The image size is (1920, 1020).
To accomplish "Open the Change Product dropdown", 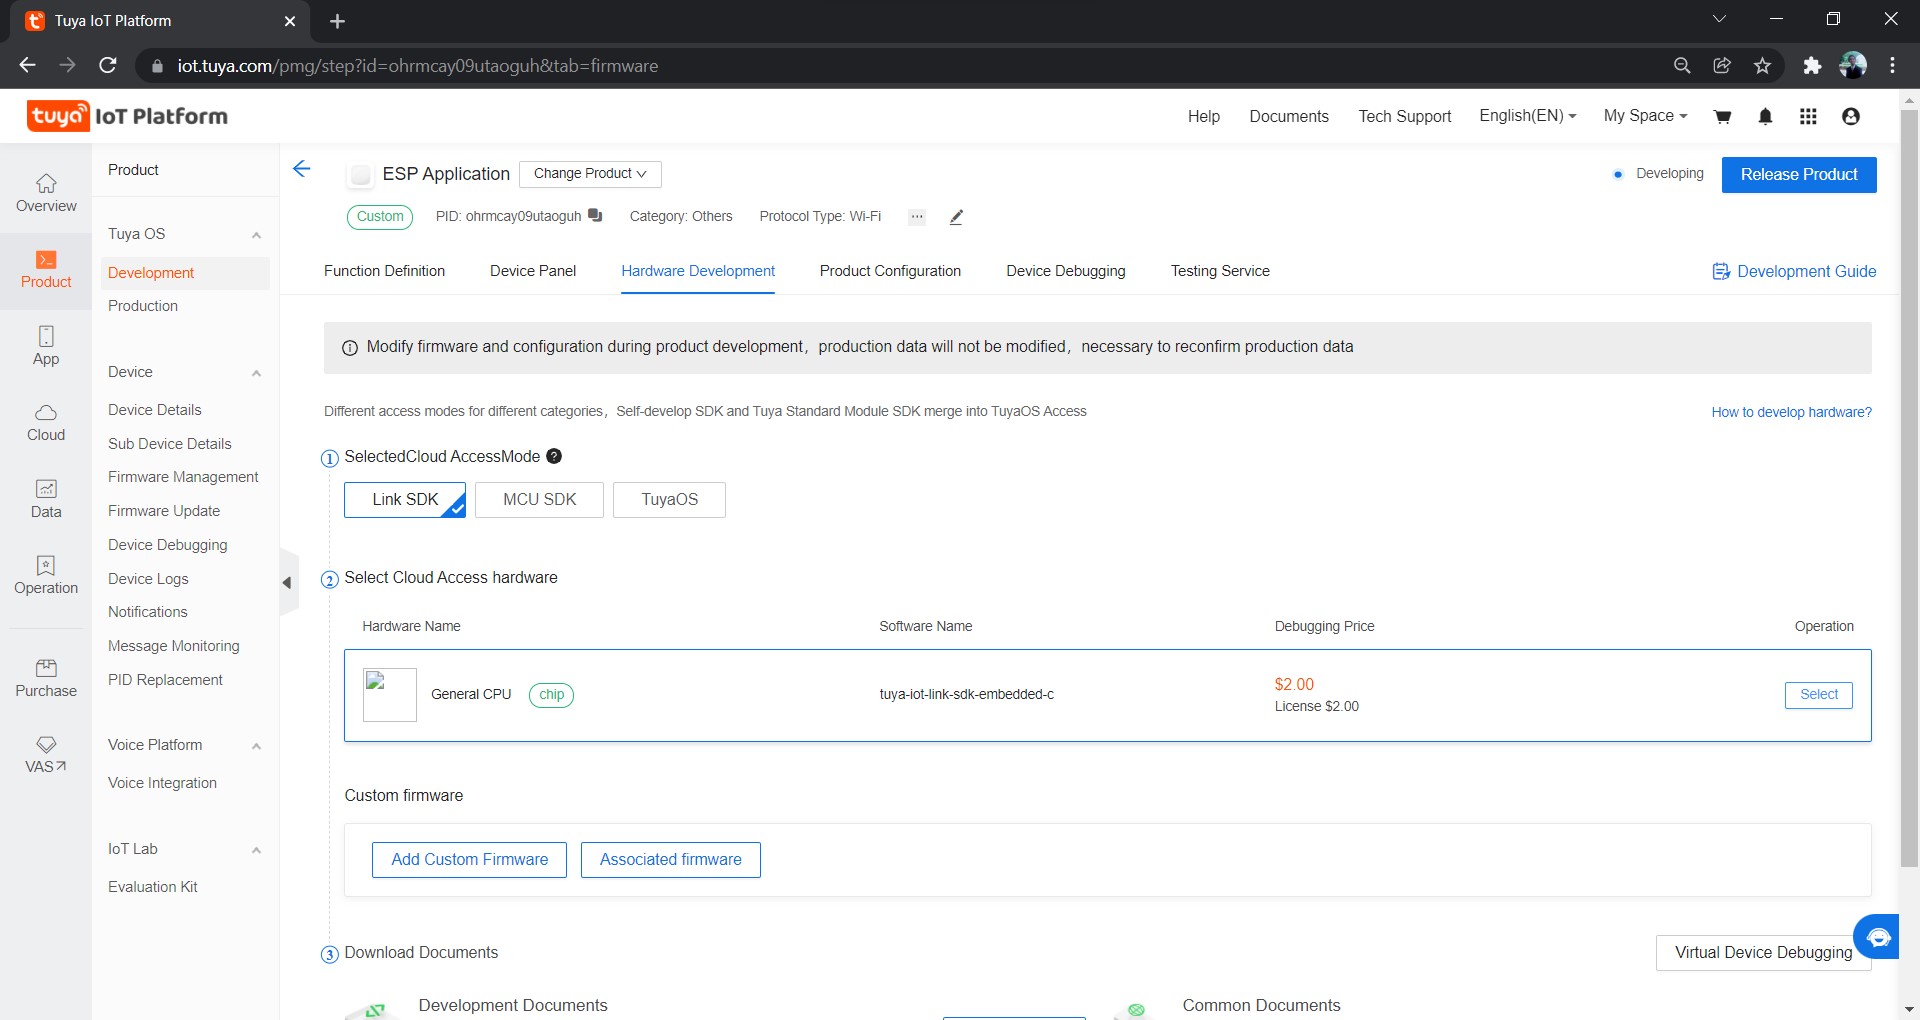I will 590,174.
